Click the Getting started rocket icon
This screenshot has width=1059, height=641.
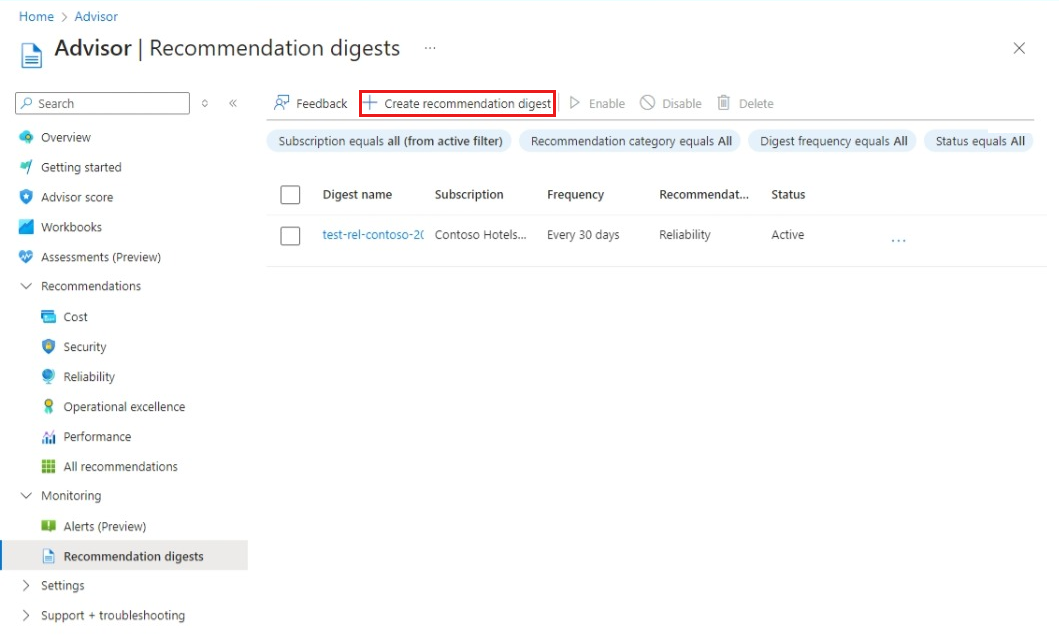click(x=26, y=167)
